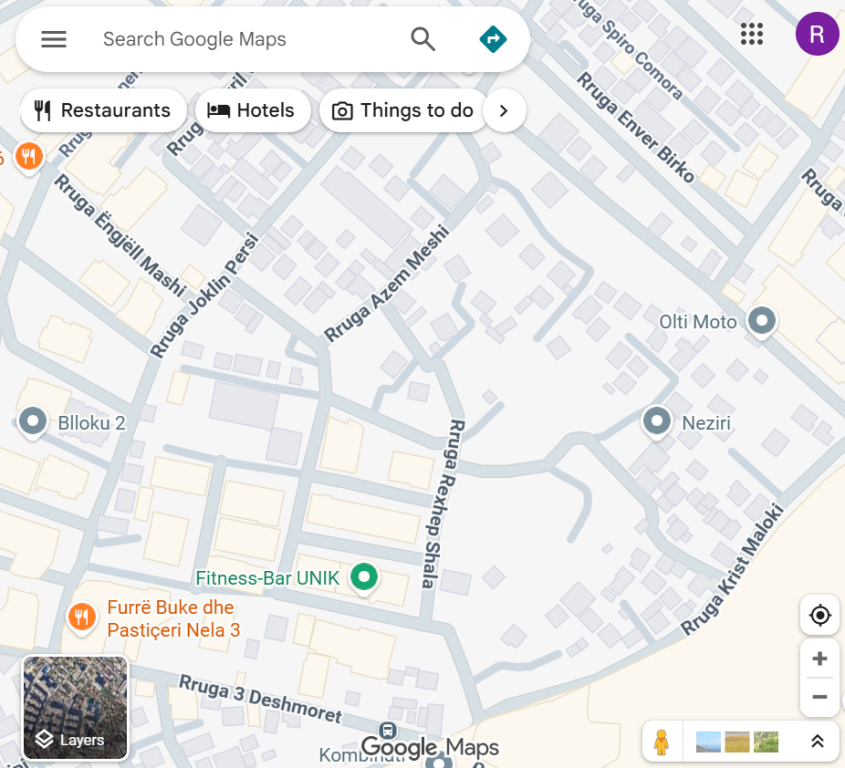Zoom out with the minus button
Screen dimensions: 845x768
click(820, 697)
